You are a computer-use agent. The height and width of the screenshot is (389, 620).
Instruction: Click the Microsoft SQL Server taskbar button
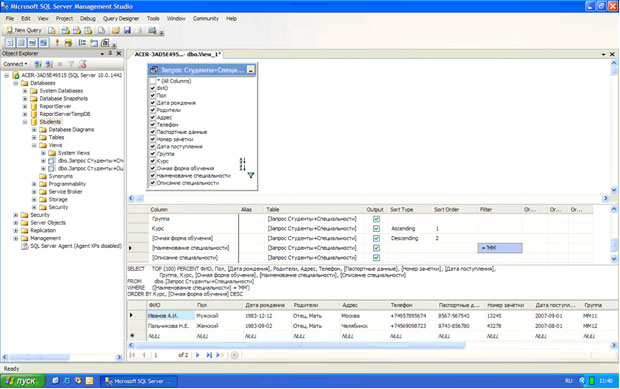click(138, 381)
